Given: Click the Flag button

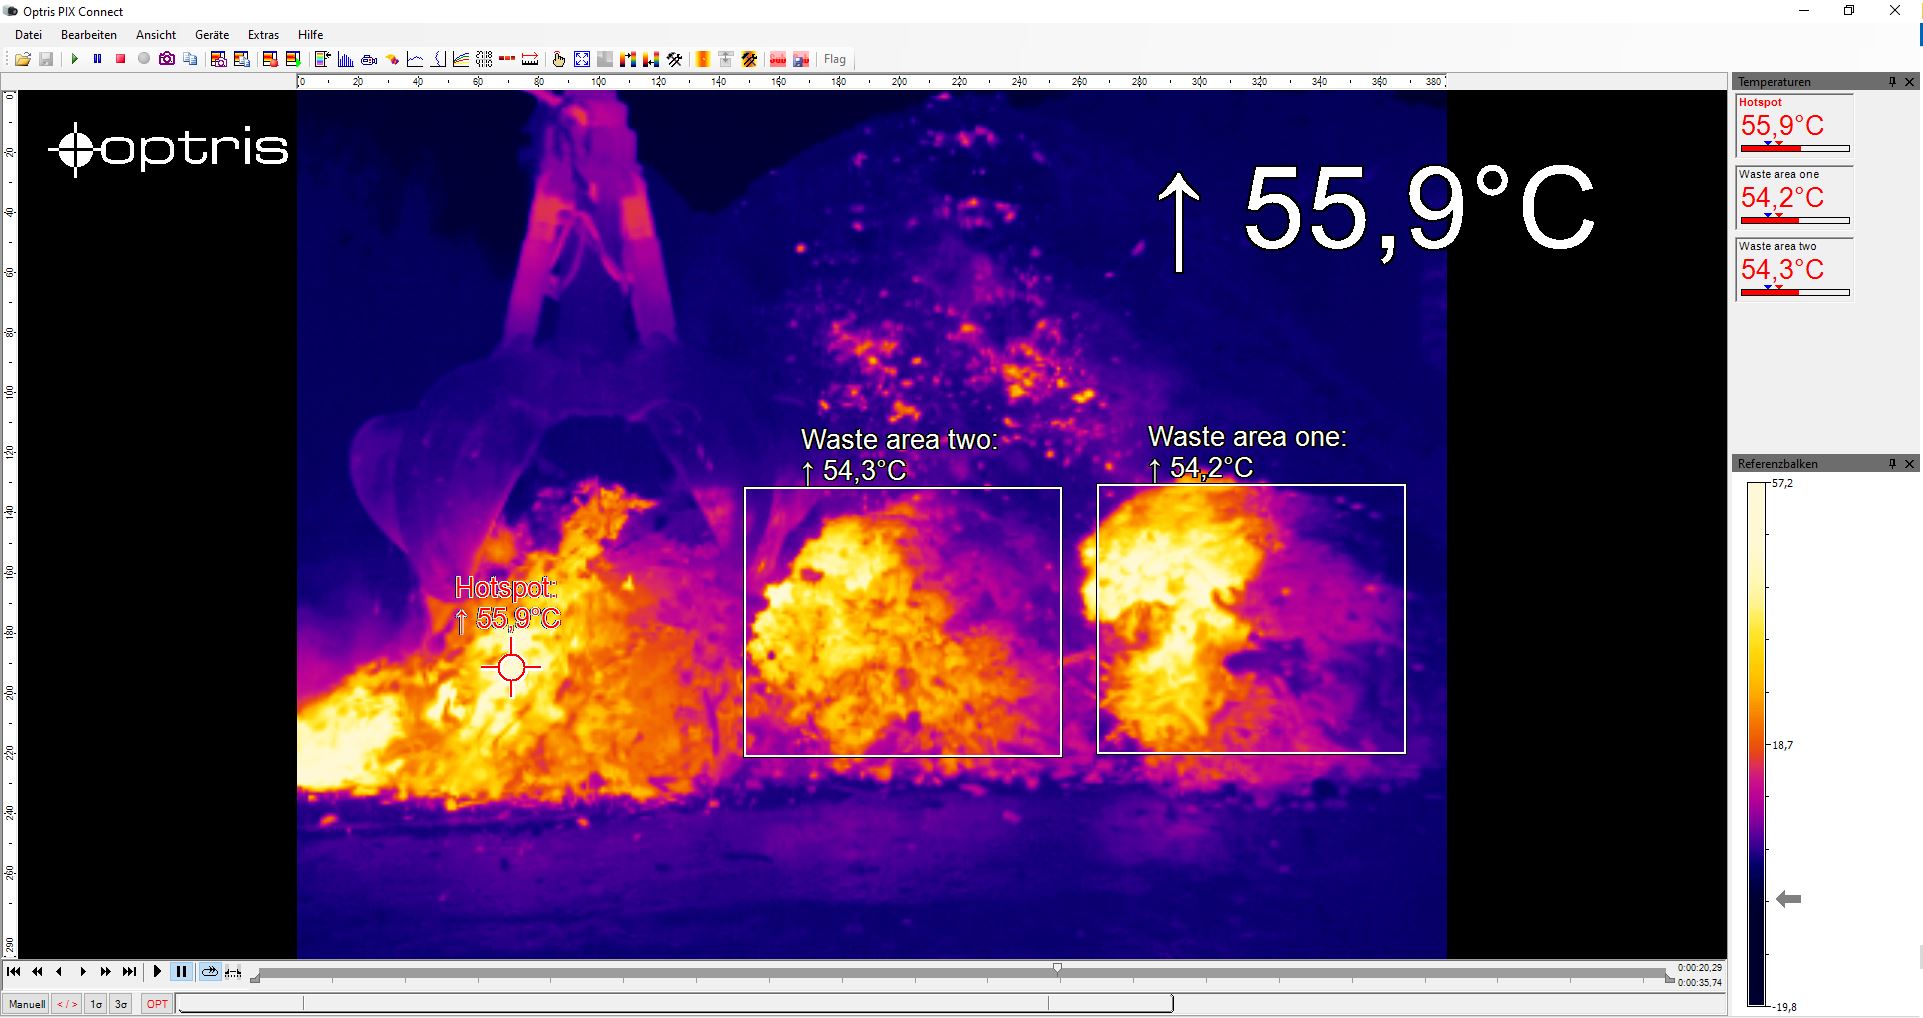Looking at the screenshot, I should click(x=835, y=59).
